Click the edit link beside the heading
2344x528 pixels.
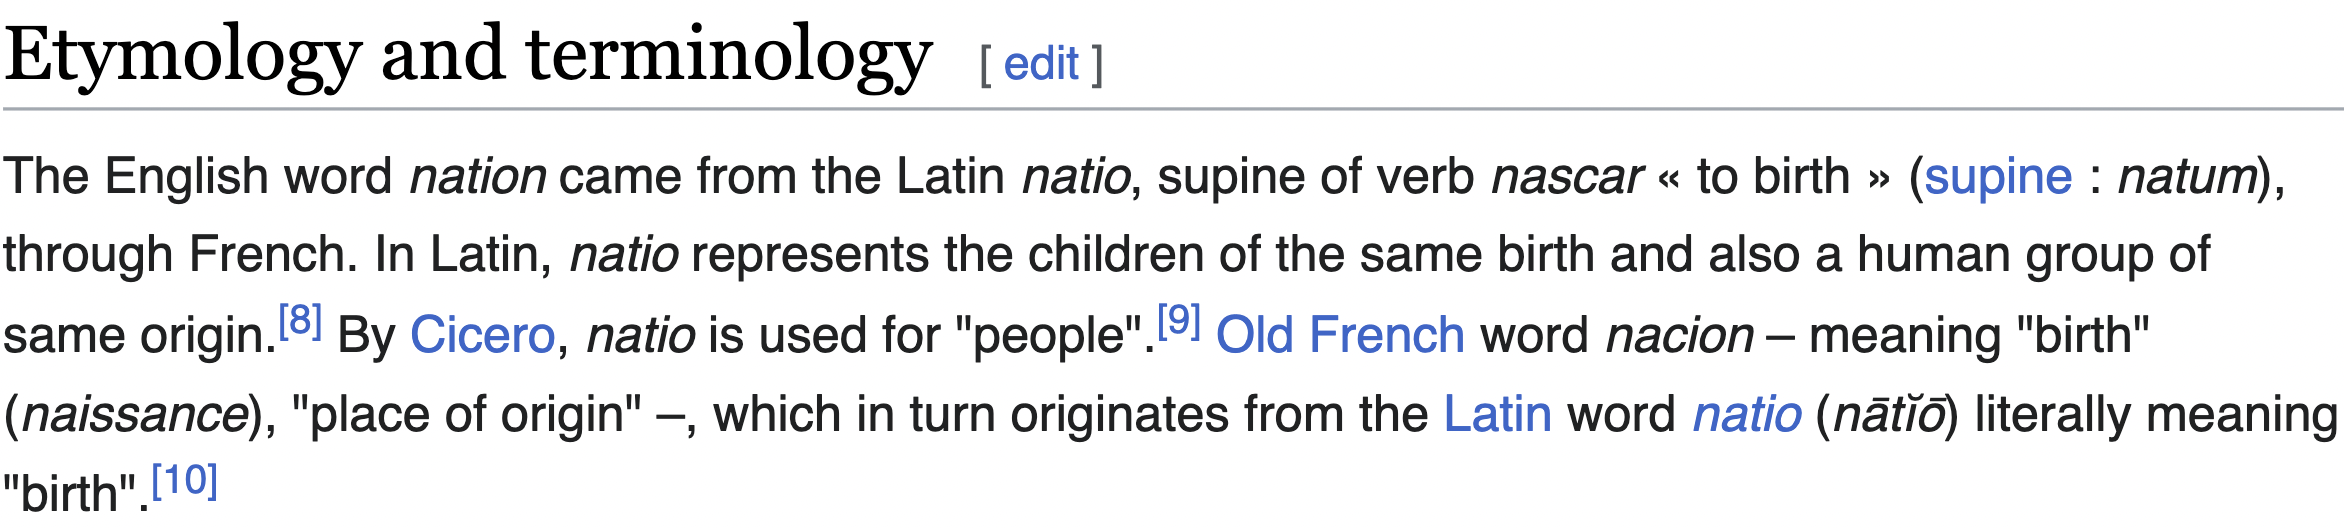pyautogui.click(x=1040, y=65)
